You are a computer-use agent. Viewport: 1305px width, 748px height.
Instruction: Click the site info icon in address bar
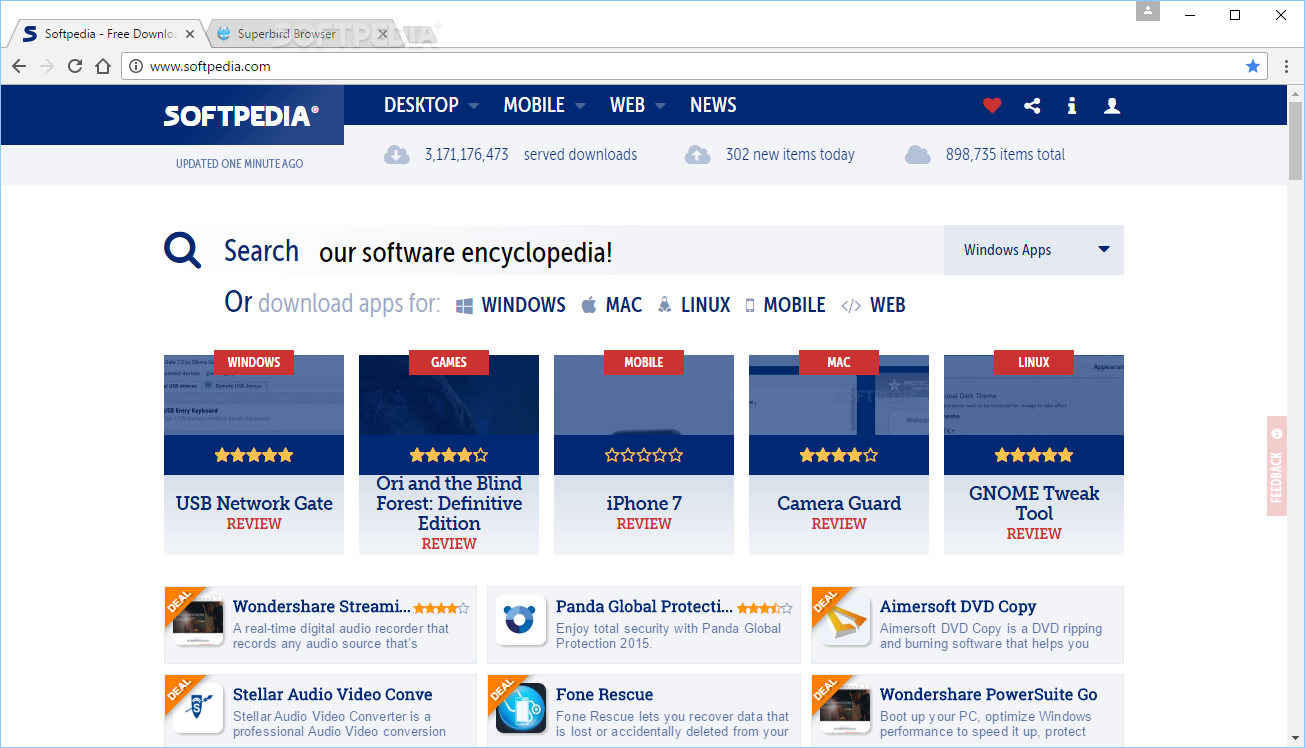point(136,66)
